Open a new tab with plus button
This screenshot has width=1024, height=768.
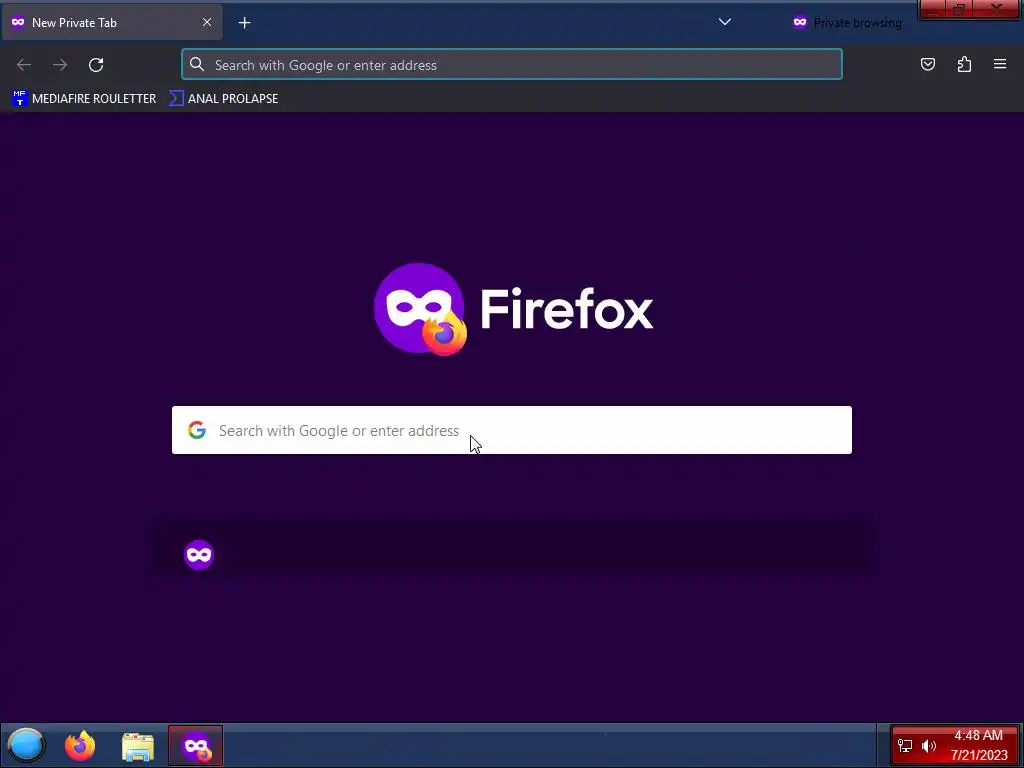(x=244, y=23)
